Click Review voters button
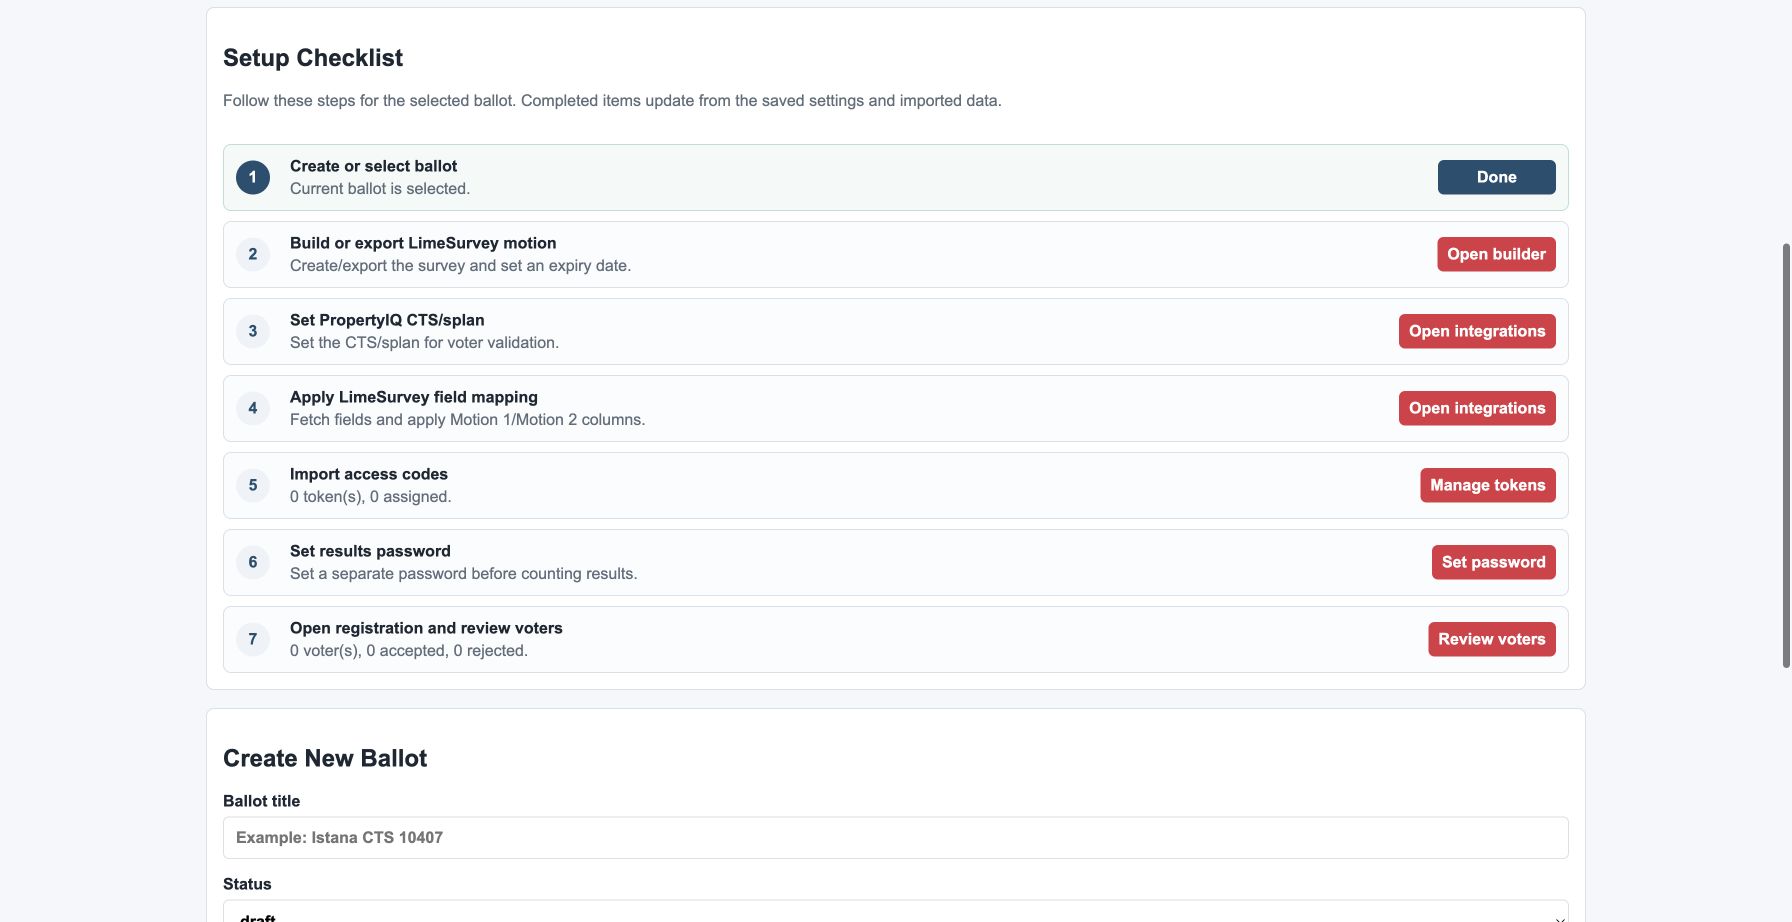1792x922 pixels. point(1492,639)
